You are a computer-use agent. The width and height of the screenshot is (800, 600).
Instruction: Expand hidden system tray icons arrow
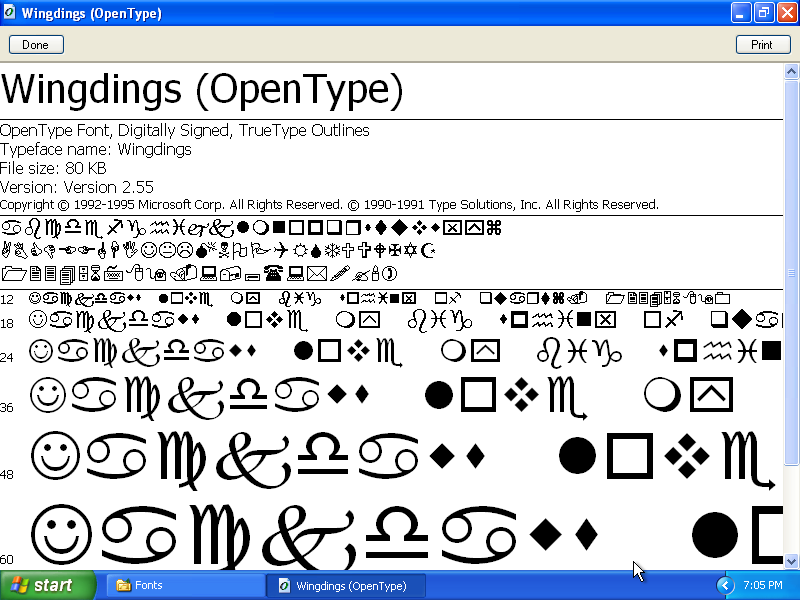(724, 586)
